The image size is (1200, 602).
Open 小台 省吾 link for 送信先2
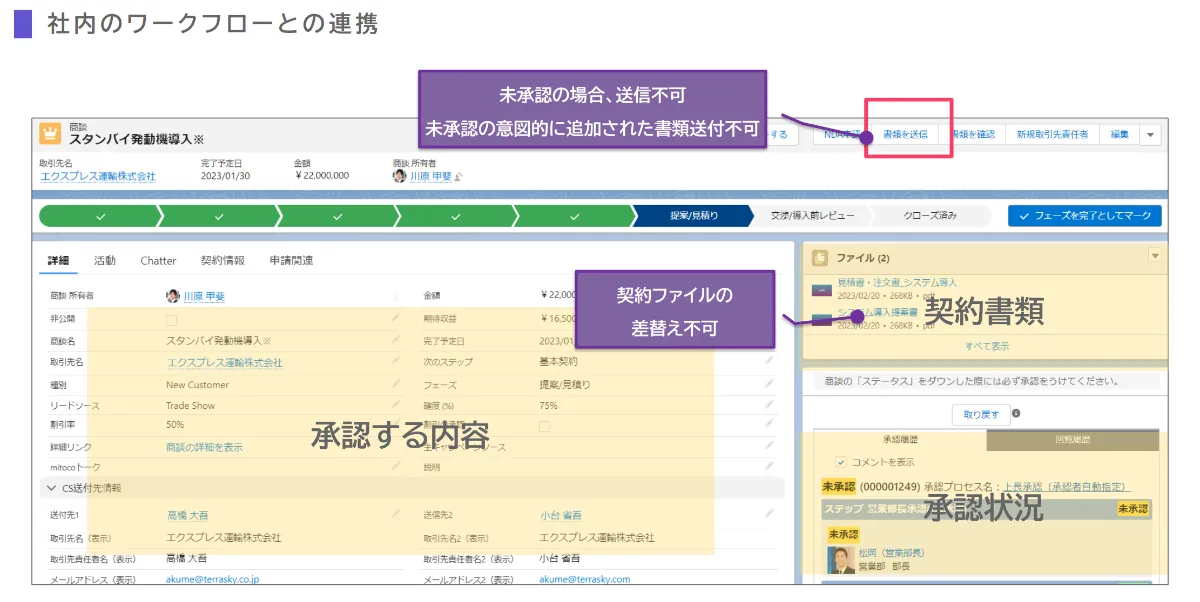[x=560, y=515]
